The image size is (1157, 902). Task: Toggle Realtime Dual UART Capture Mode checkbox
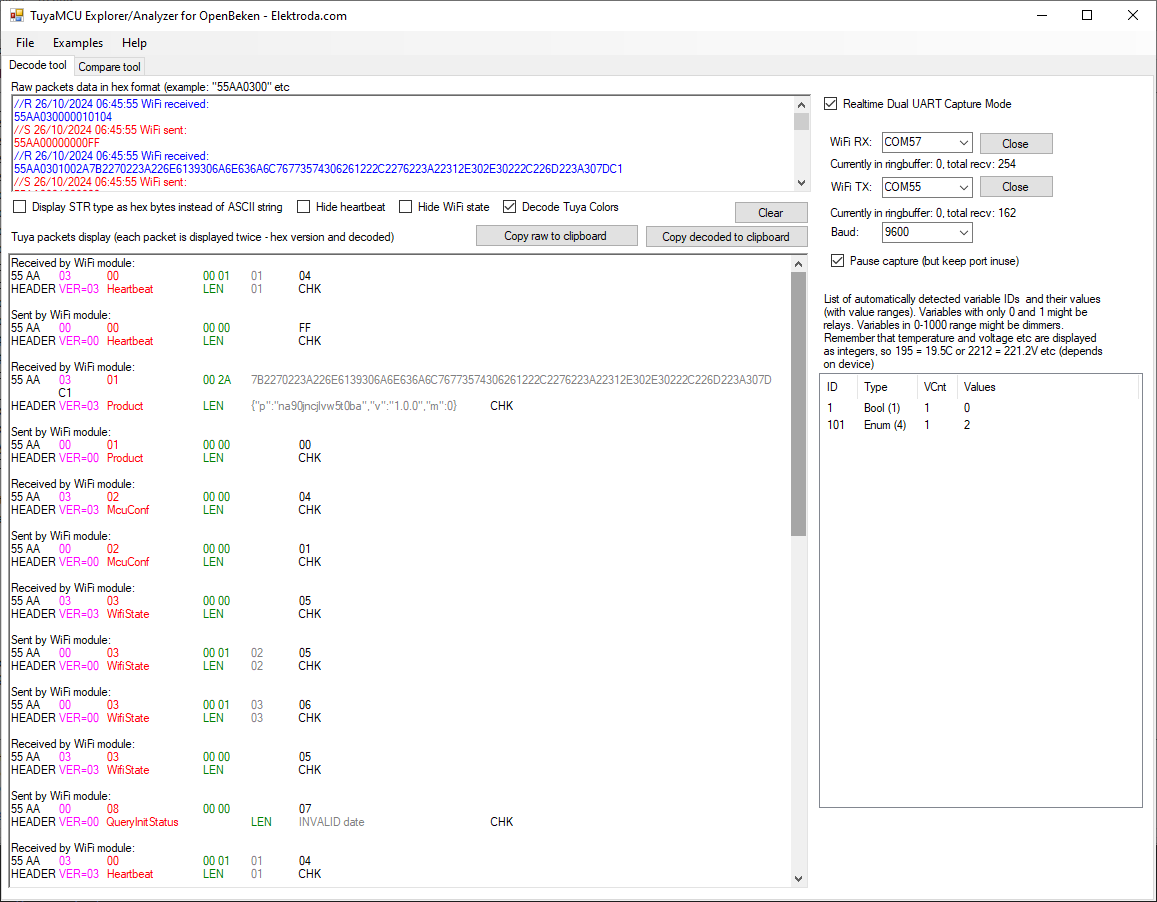831,104
